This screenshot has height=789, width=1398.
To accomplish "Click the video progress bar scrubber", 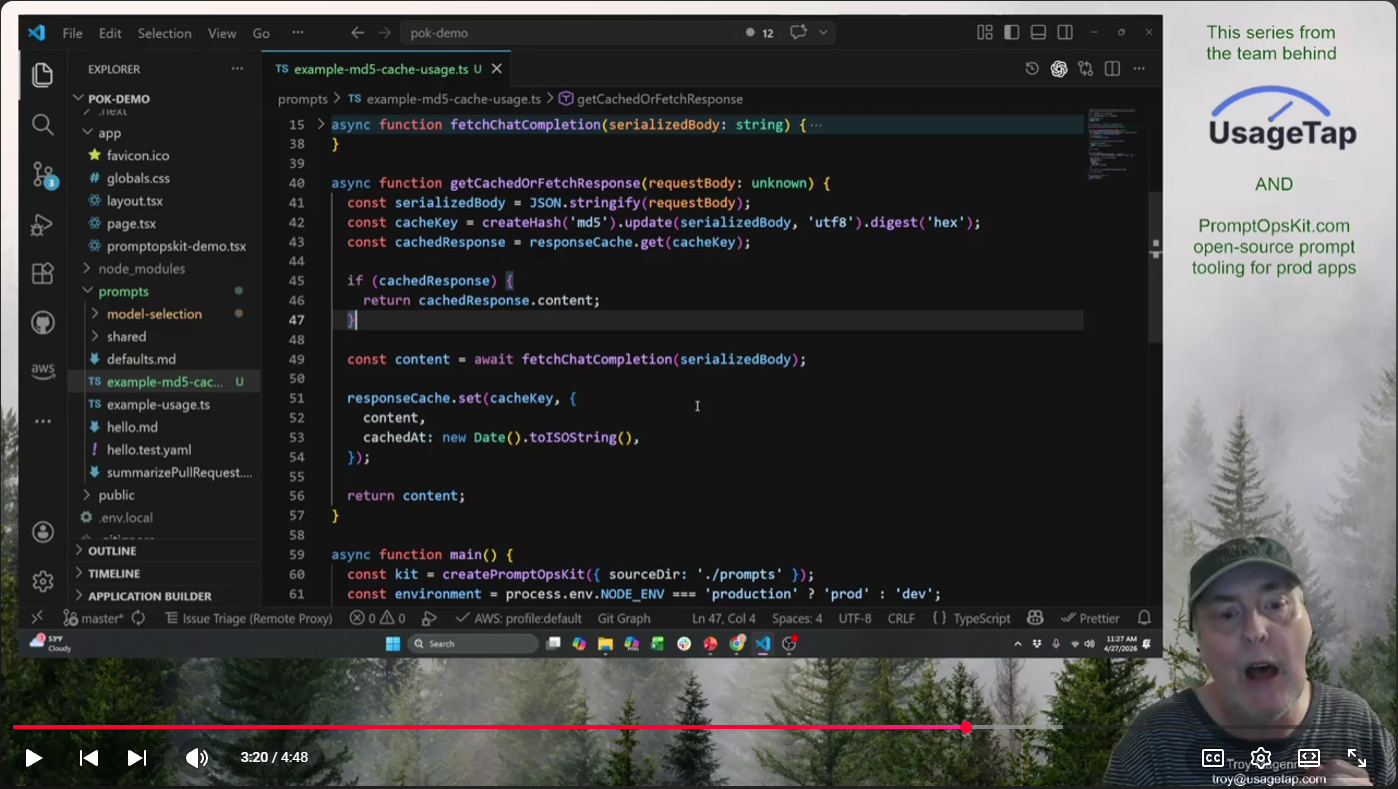I will click(966, 727).
